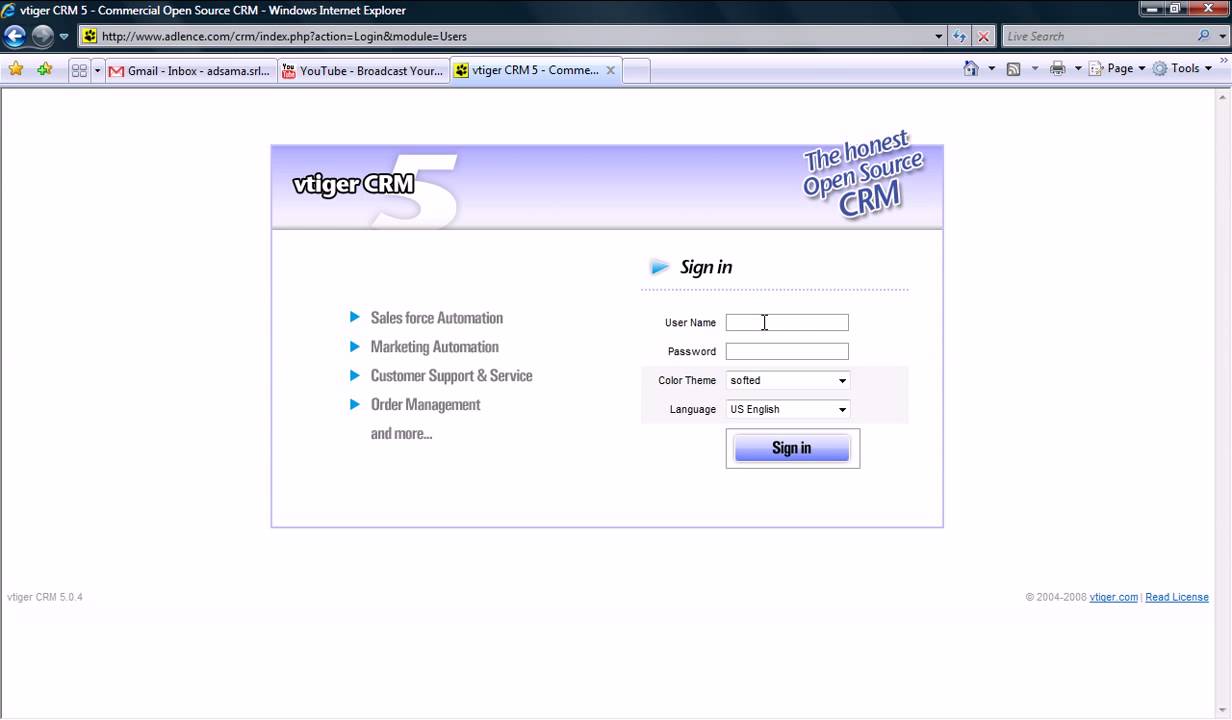This screenshot has height=720, width=1232.
Task: Click the RSS feeds icon
Action: (1013, 69)
